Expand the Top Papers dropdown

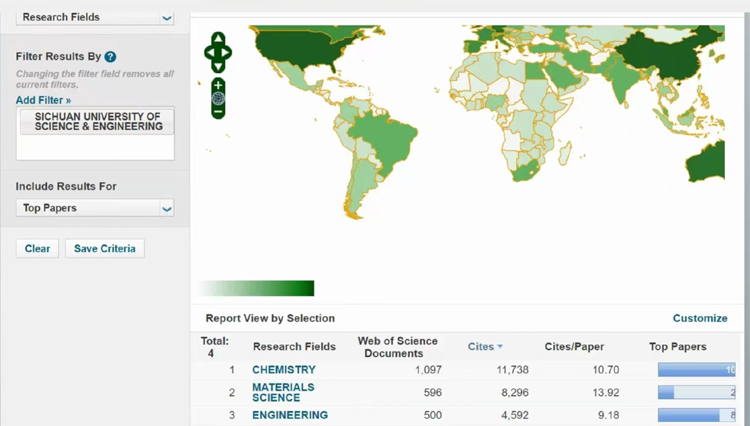coord(95,208)
